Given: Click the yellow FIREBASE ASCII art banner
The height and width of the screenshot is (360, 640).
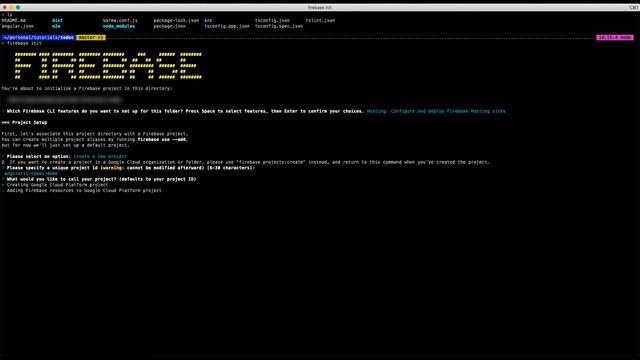Looking at the screenshot, I should pos(108,65).
